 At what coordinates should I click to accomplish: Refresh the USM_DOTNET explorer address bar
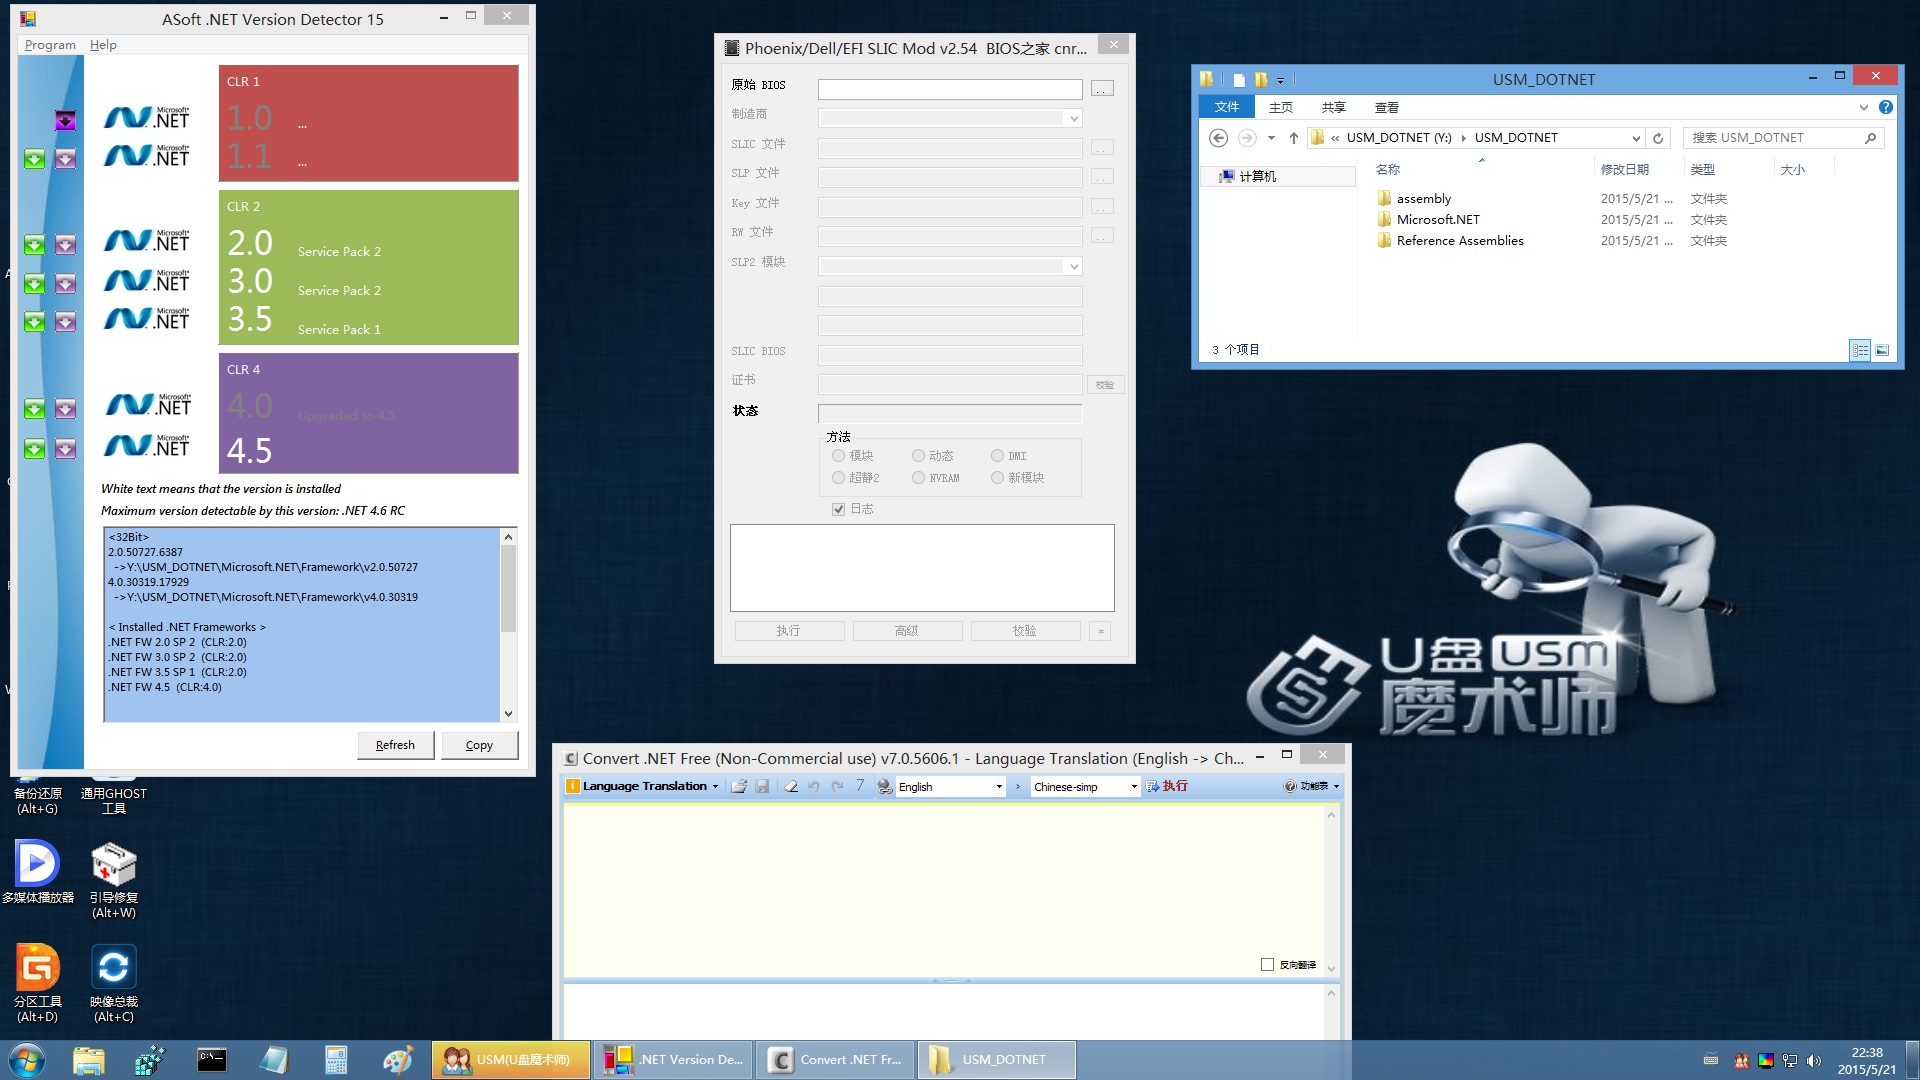1658,138
